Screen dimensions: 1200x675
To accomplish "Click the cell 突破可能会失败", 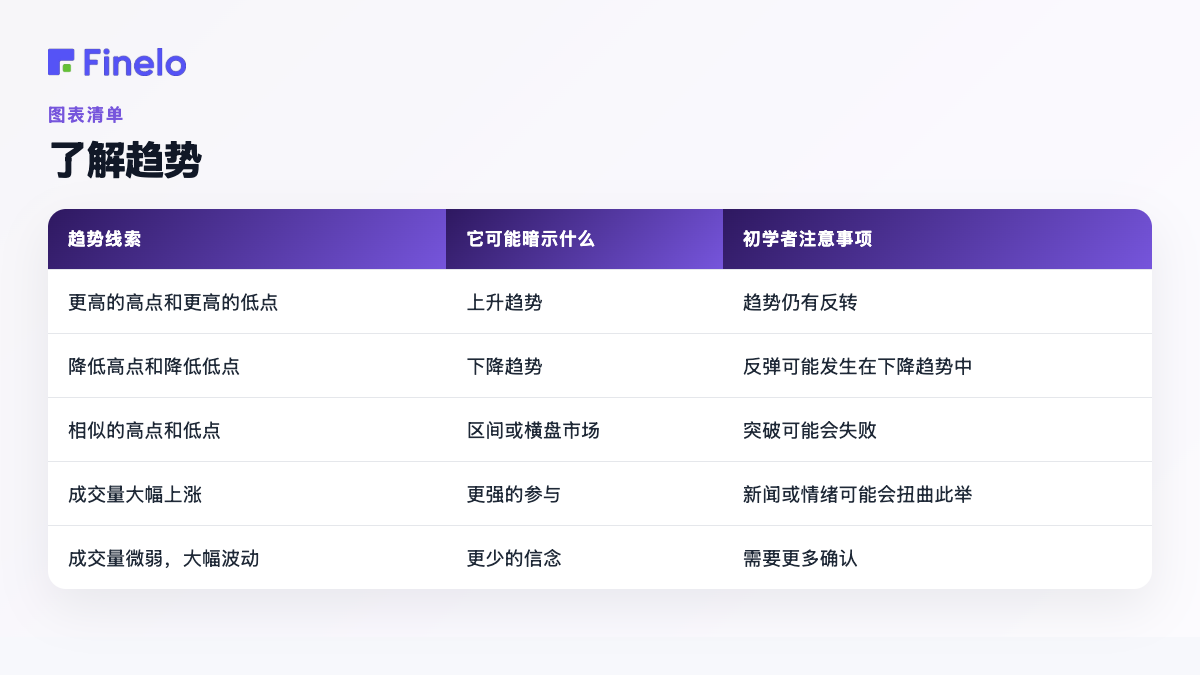I will (937, 430).
